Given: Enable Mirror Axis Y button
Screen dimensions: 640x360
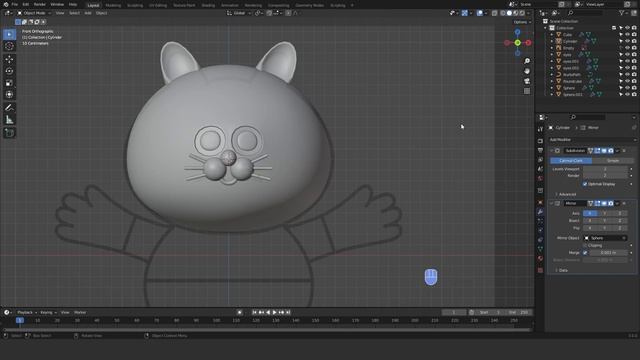Looking at the screenshot, I should 604,213.
